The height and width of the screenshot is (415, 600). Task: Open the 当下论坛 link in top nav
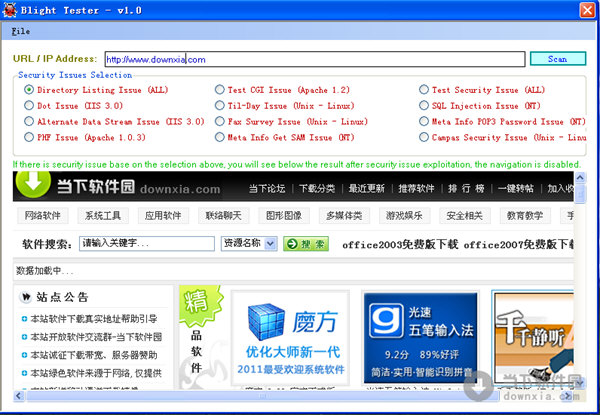click(267, 188)
